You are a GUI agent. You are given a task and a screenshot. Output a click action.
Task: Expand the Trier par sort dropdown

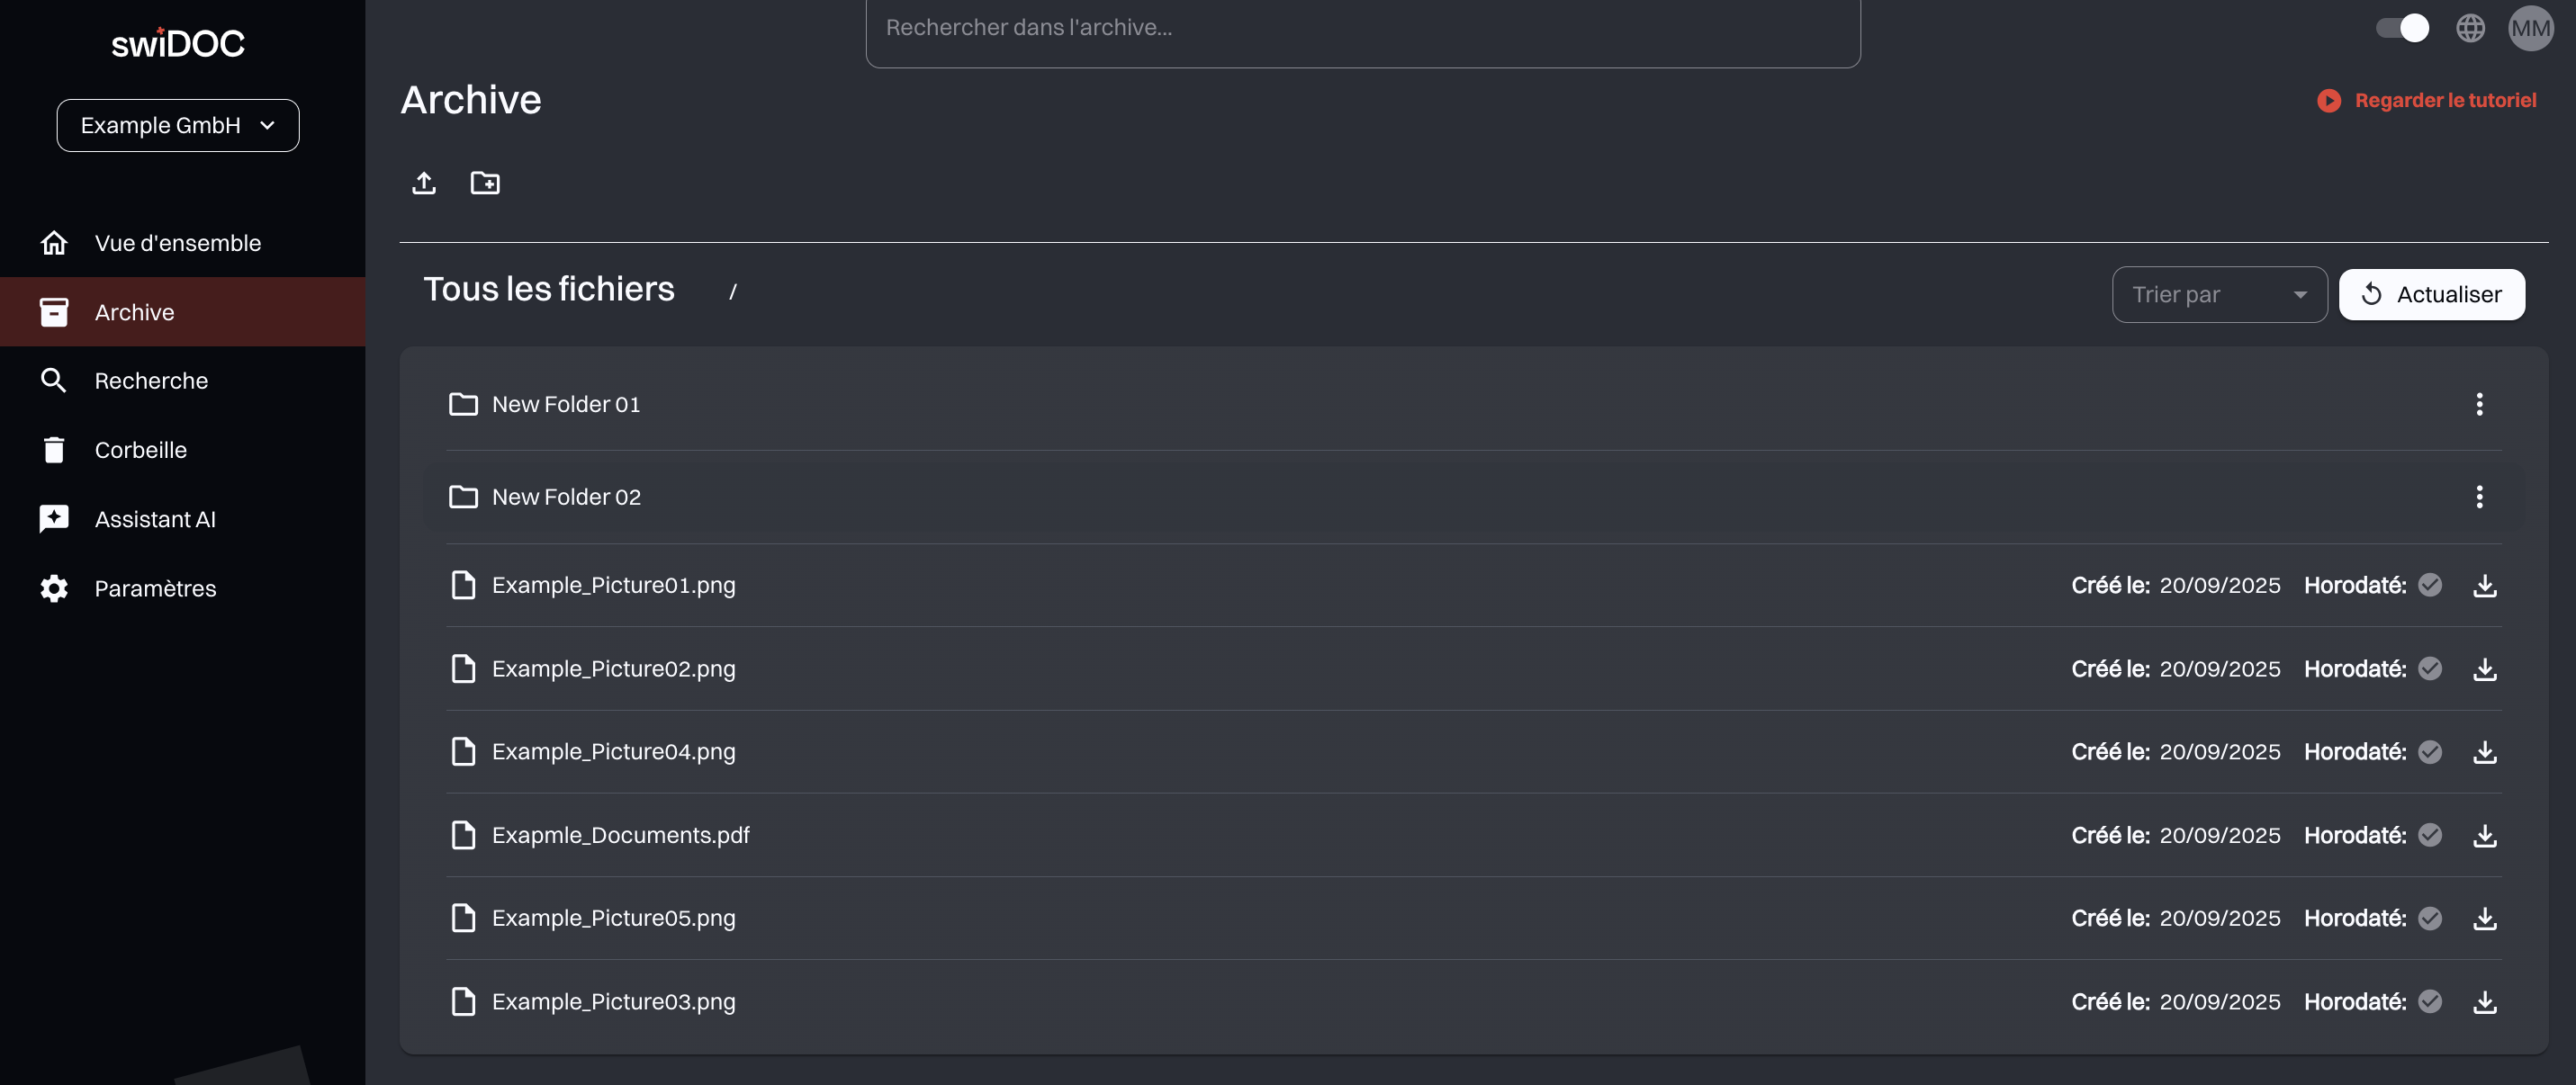click(2219, 295)
